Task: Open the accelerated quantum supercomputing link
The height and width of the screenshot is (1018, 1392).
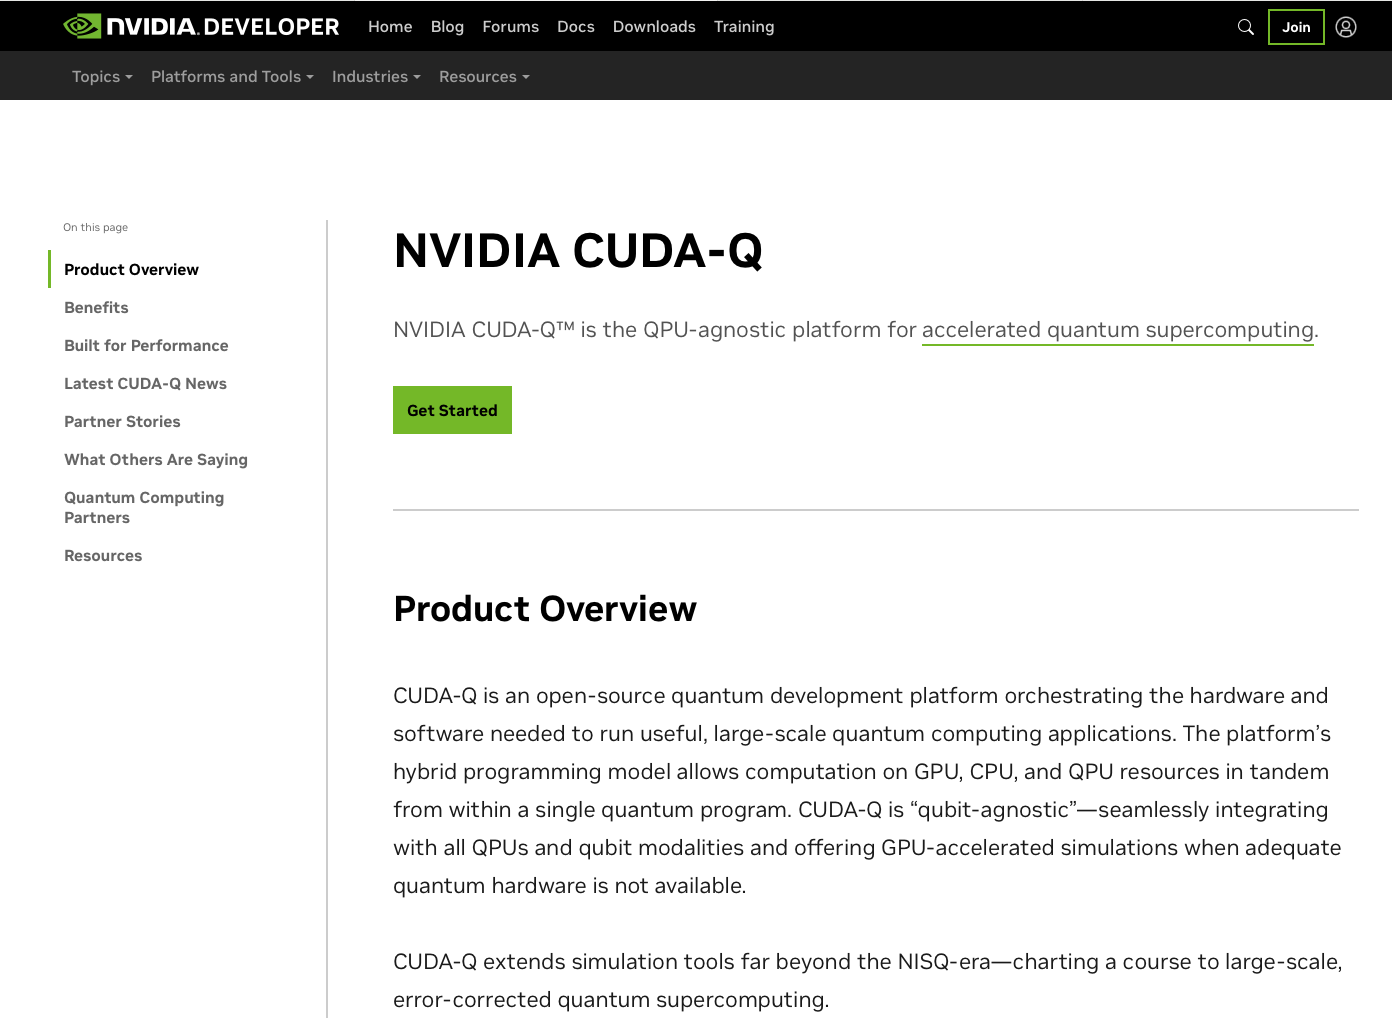Action: pyautogui.click(x=1117, y=329)
